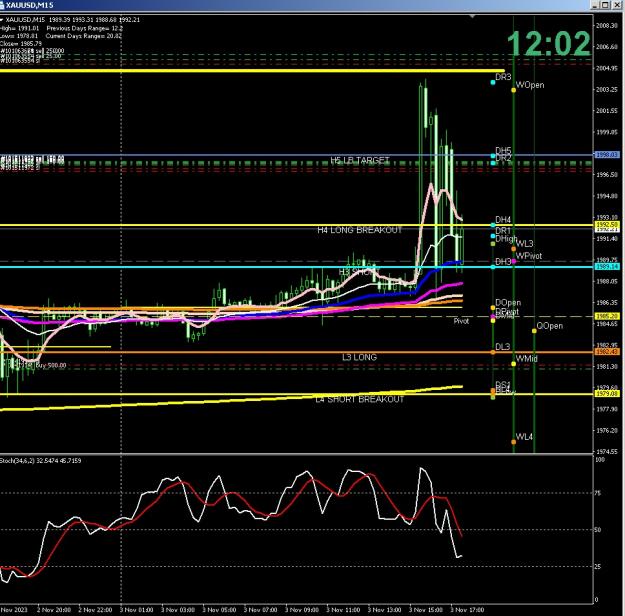Click the 2003.25 price axis label

click(607, 89)
